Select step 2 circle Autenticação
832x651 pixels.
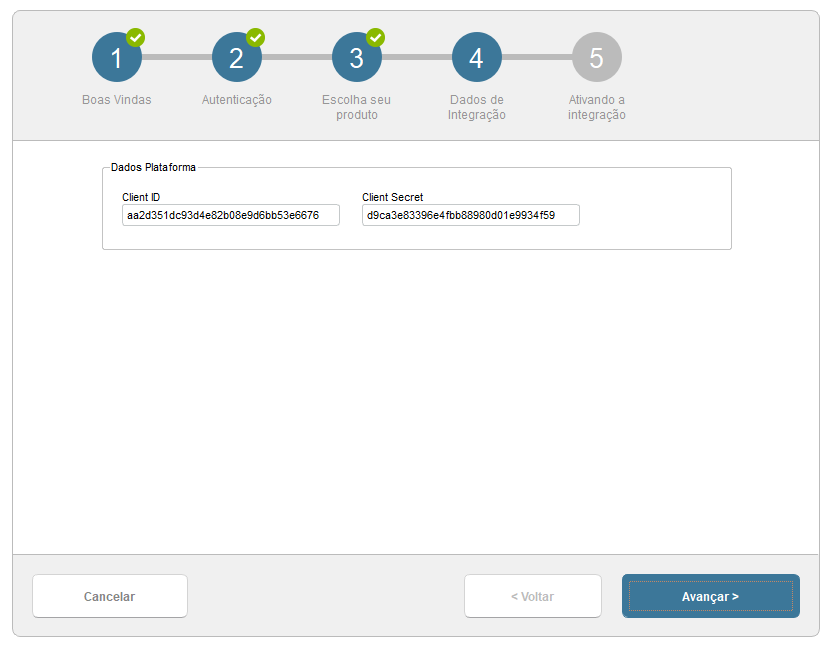point(237,57)
